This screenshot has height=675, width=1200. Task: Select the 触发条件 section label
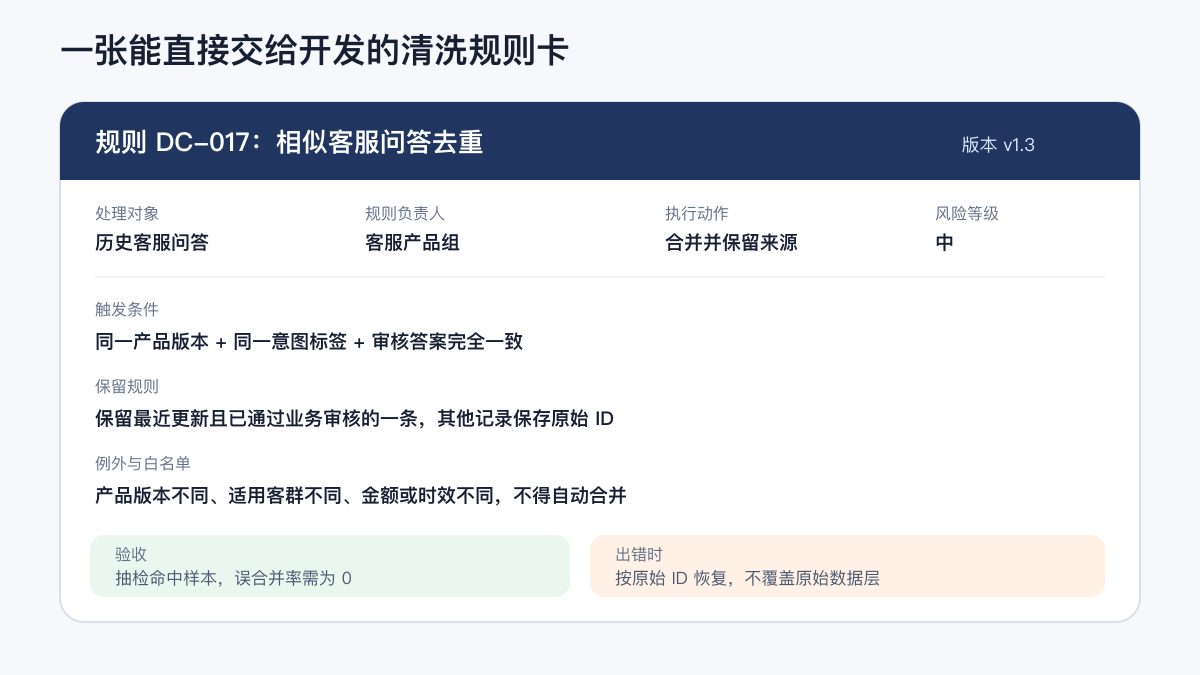pos(127,310)
